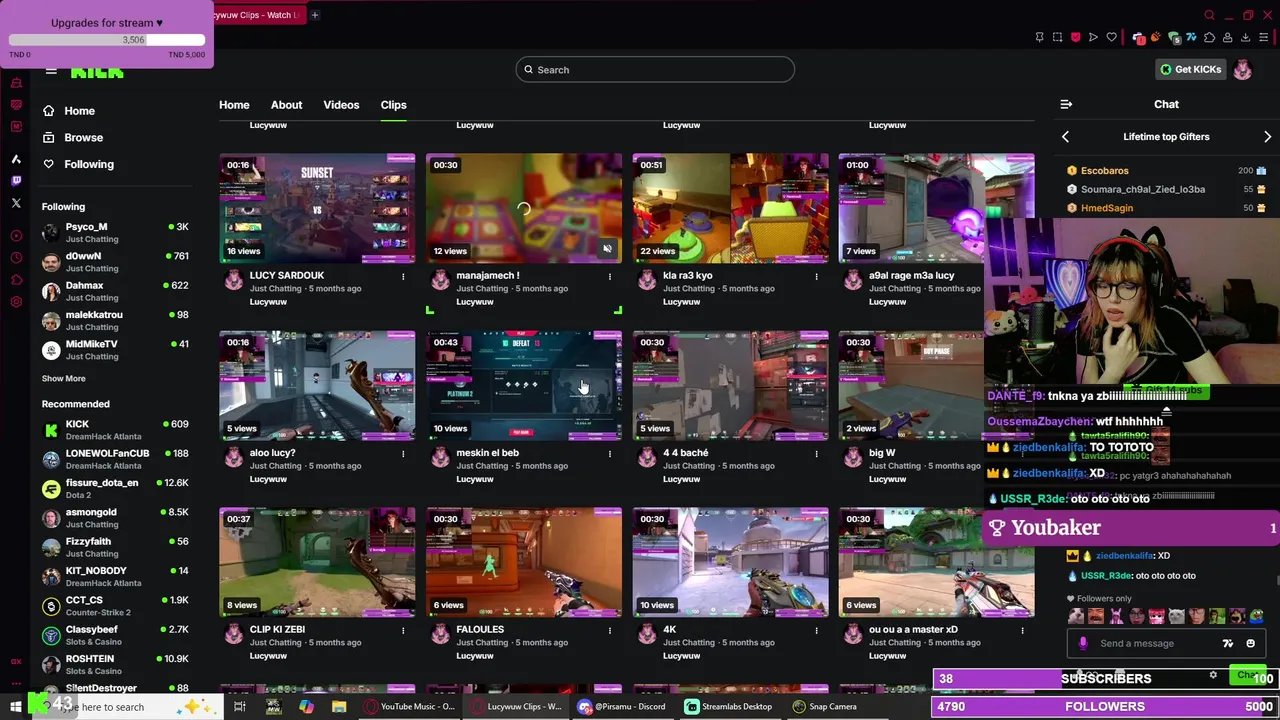The width and height of the screenshot is (1280, 720).
Task: Switch to the channel Home tab
Action: (x=234, y=105)
